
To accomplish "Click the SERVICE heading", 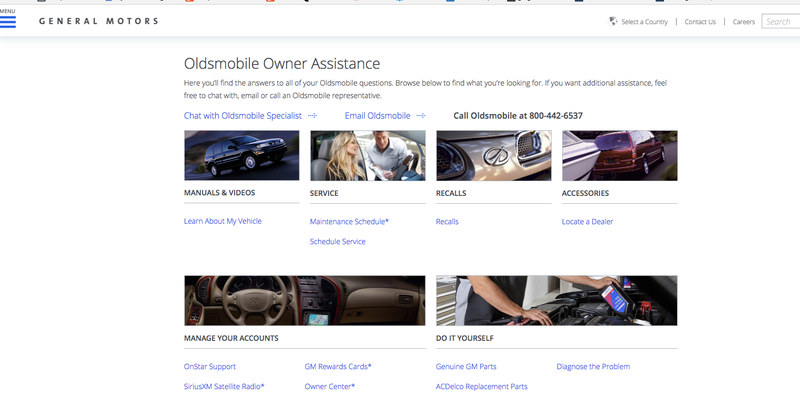I will (x=324, y=193).
